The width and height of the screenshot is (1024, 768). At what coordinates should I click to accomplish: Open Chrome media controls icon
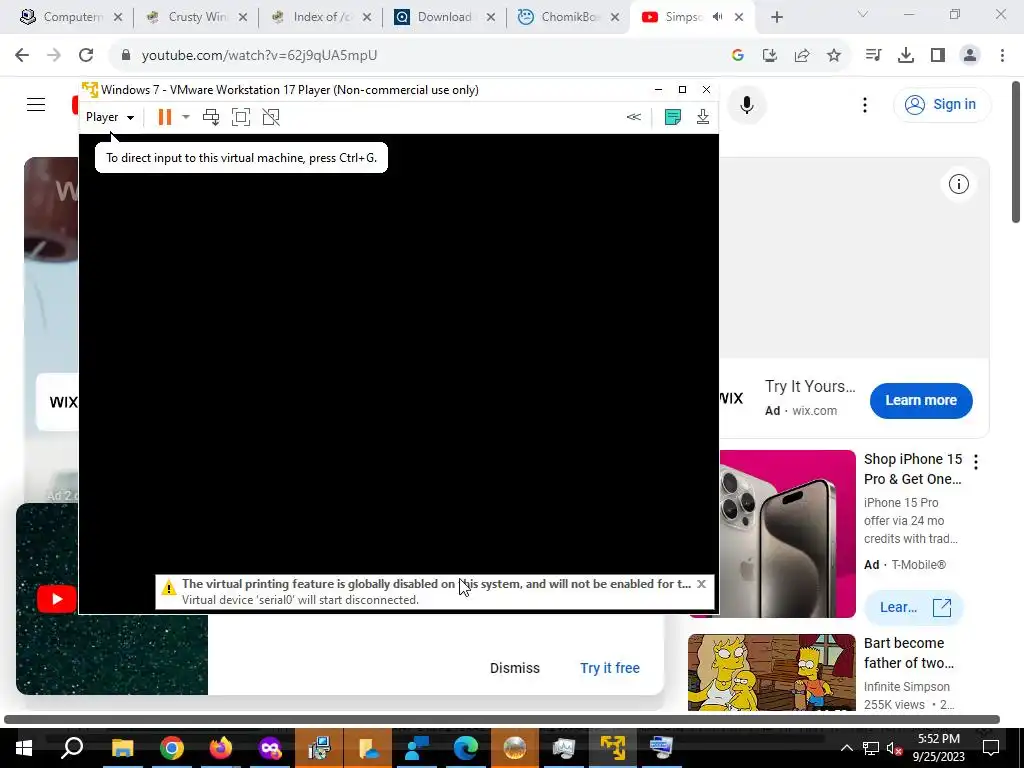click(873, 56)
